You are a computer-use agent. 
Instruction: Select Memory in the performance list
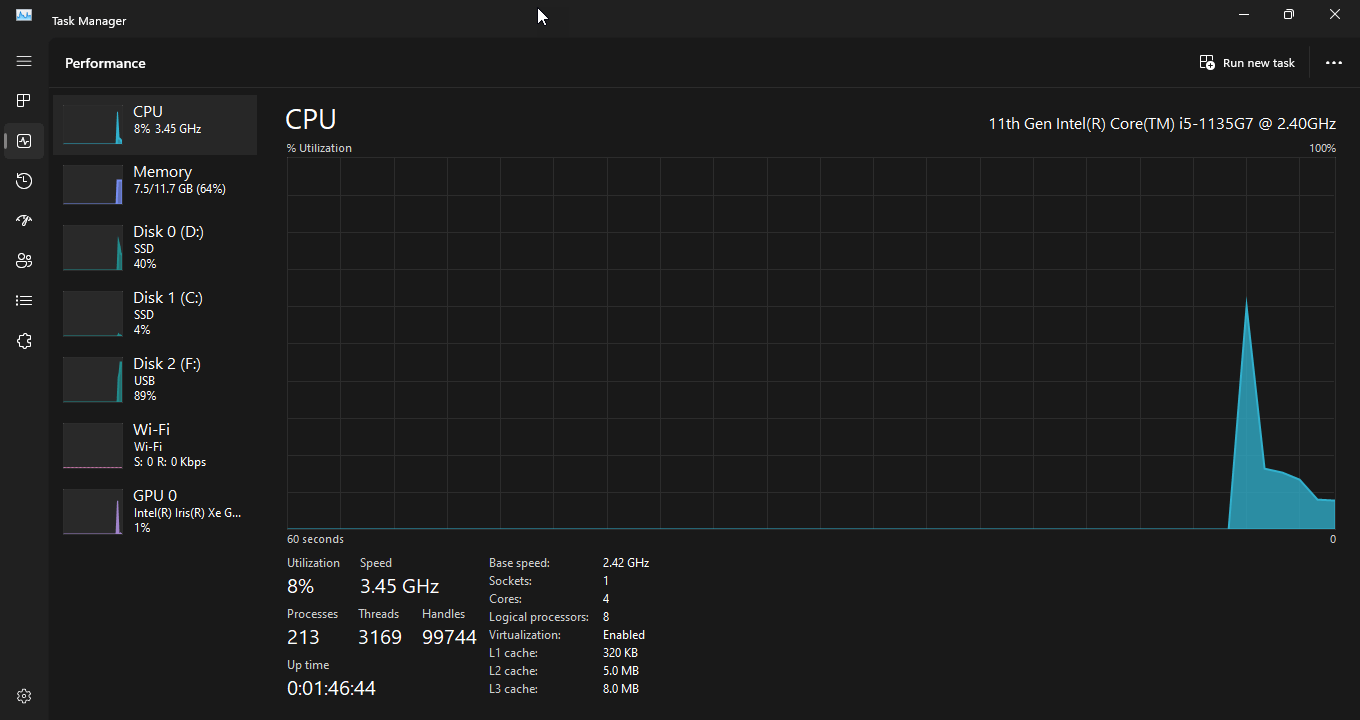[155, 180]
